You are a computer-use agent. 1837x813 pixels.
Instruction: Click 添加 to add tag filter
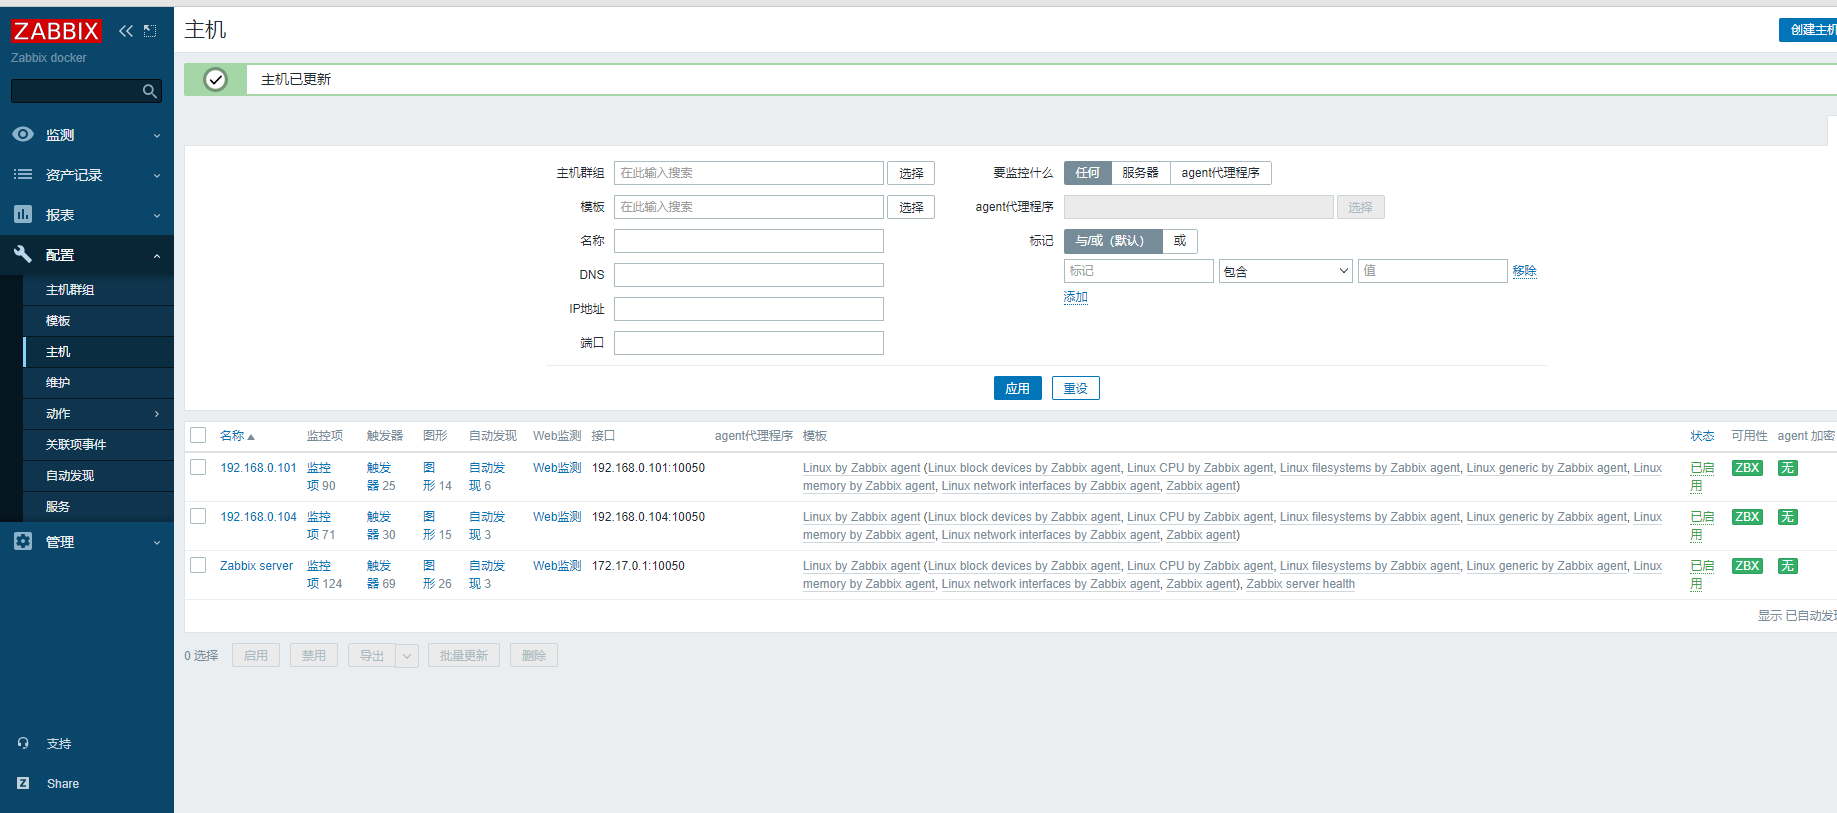point(1076,297)
